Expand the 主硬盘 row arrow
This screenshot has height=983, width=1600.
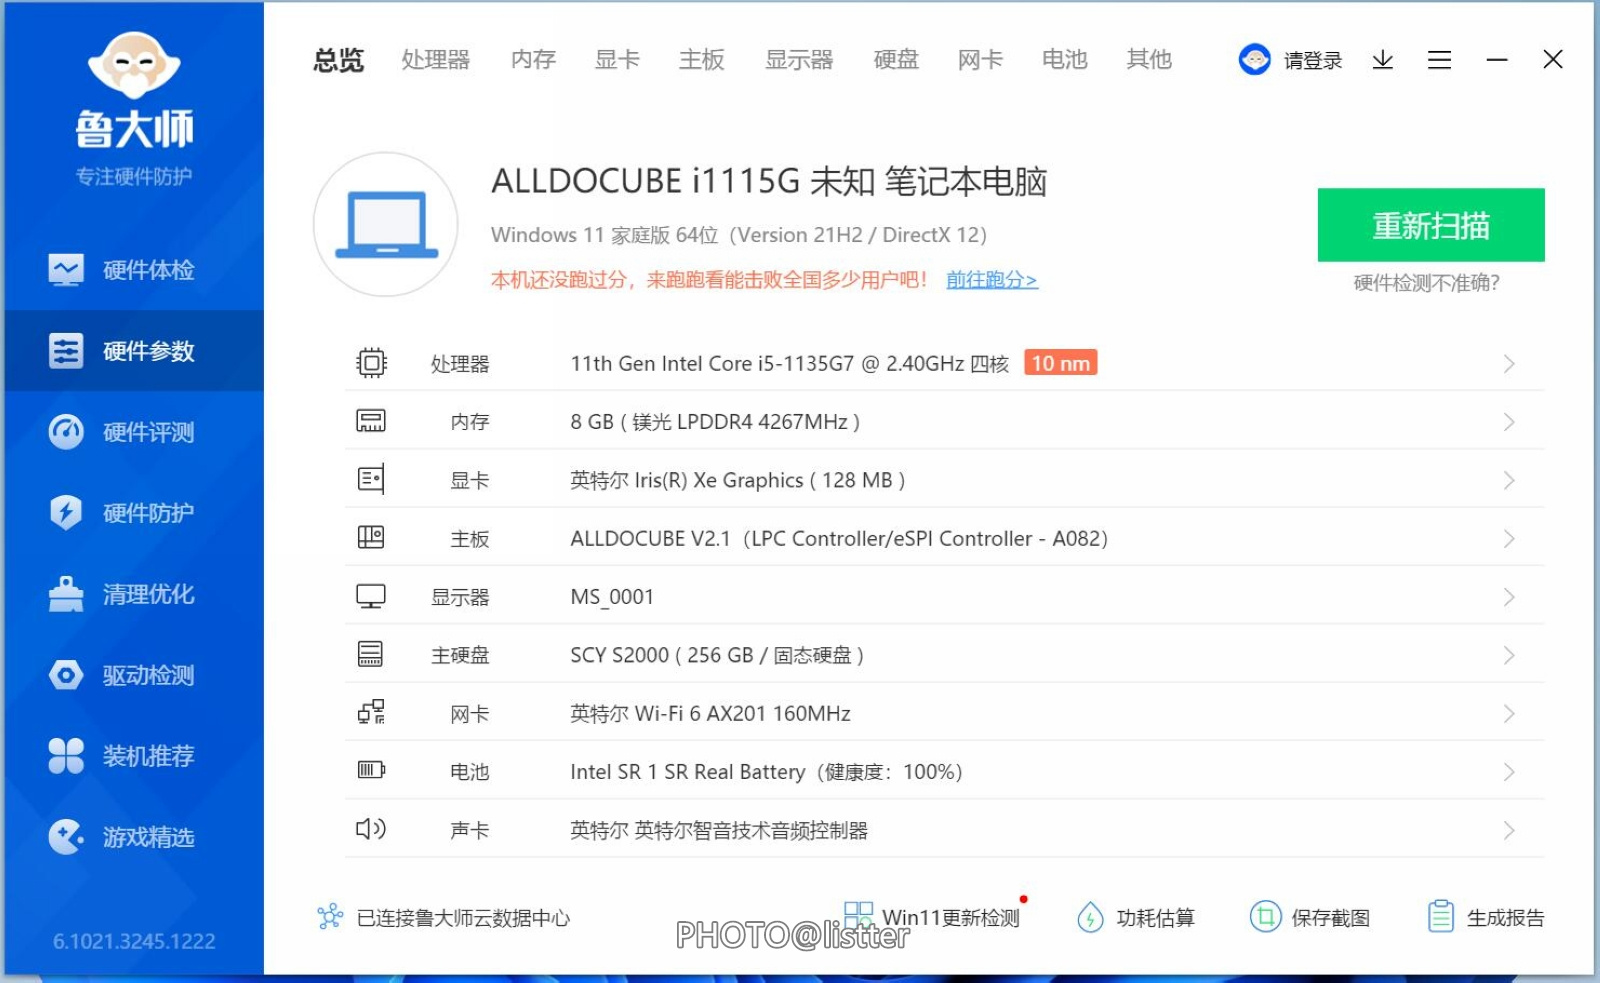(x=1509, y=655)
